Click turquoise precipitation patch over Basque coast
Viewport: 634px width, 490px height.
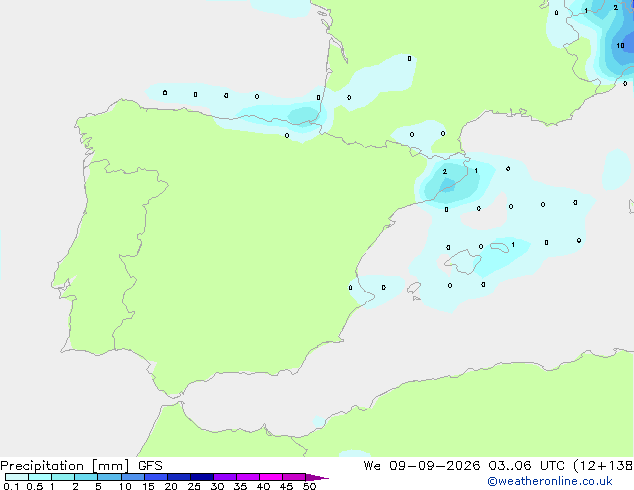(303, 114)
